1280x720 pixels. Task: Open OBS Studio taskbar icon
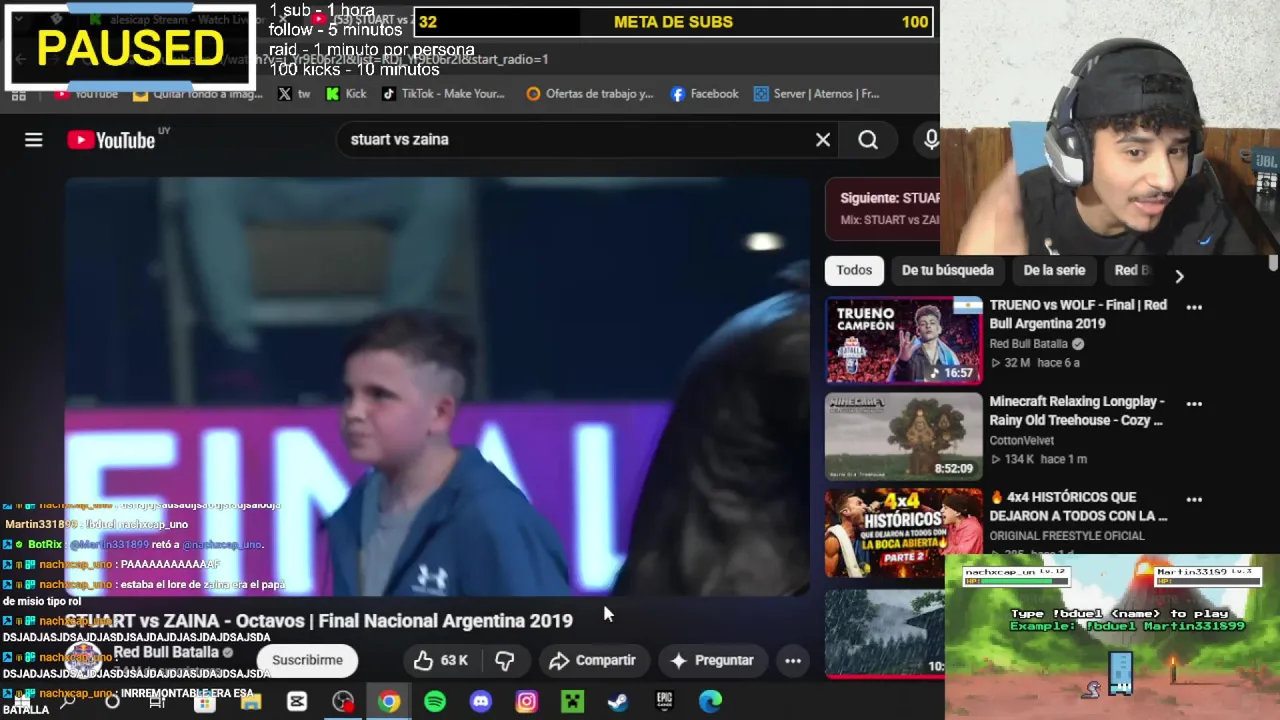(343, 702)
